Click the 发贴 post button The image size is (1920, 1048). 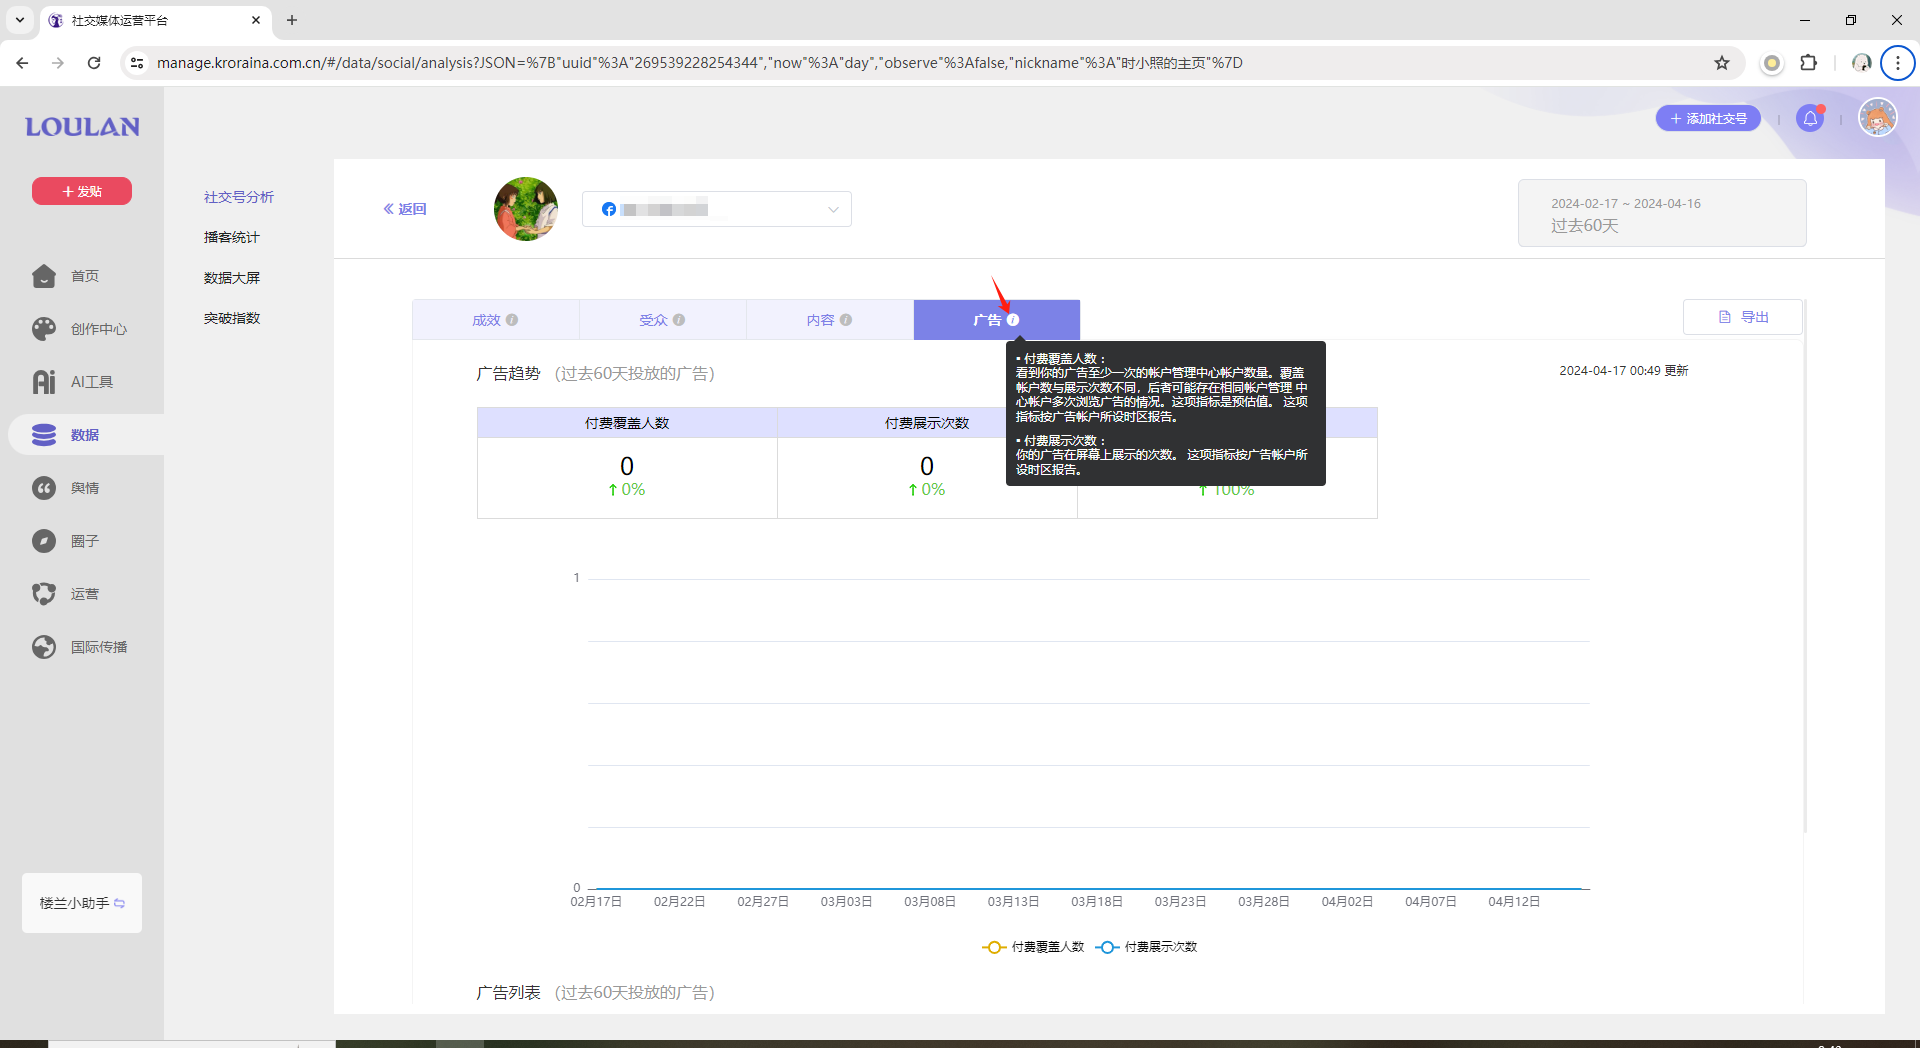point(82,191)
